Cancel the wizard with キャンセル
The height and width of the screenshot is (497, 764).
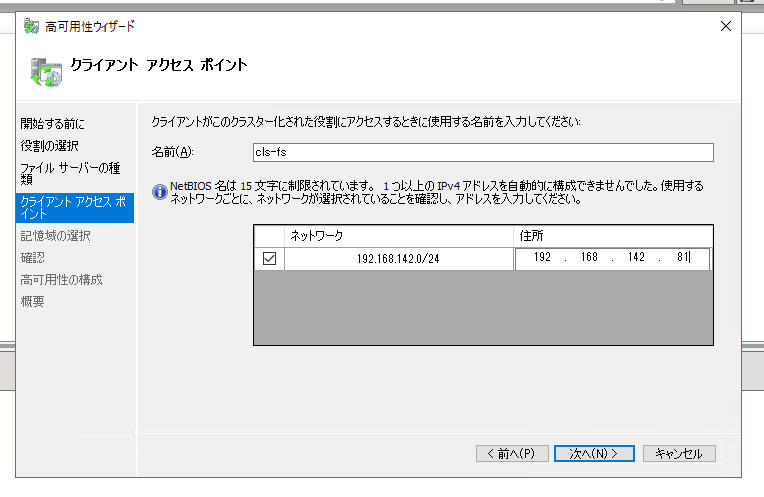point(679,454)
